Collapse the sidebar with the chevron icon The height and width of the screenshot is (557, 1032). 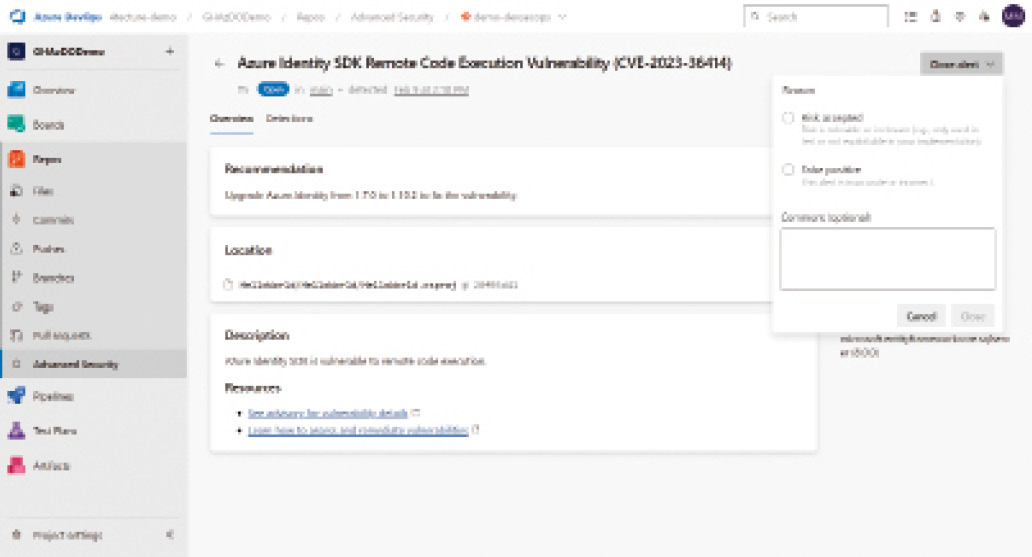point(170,535)
